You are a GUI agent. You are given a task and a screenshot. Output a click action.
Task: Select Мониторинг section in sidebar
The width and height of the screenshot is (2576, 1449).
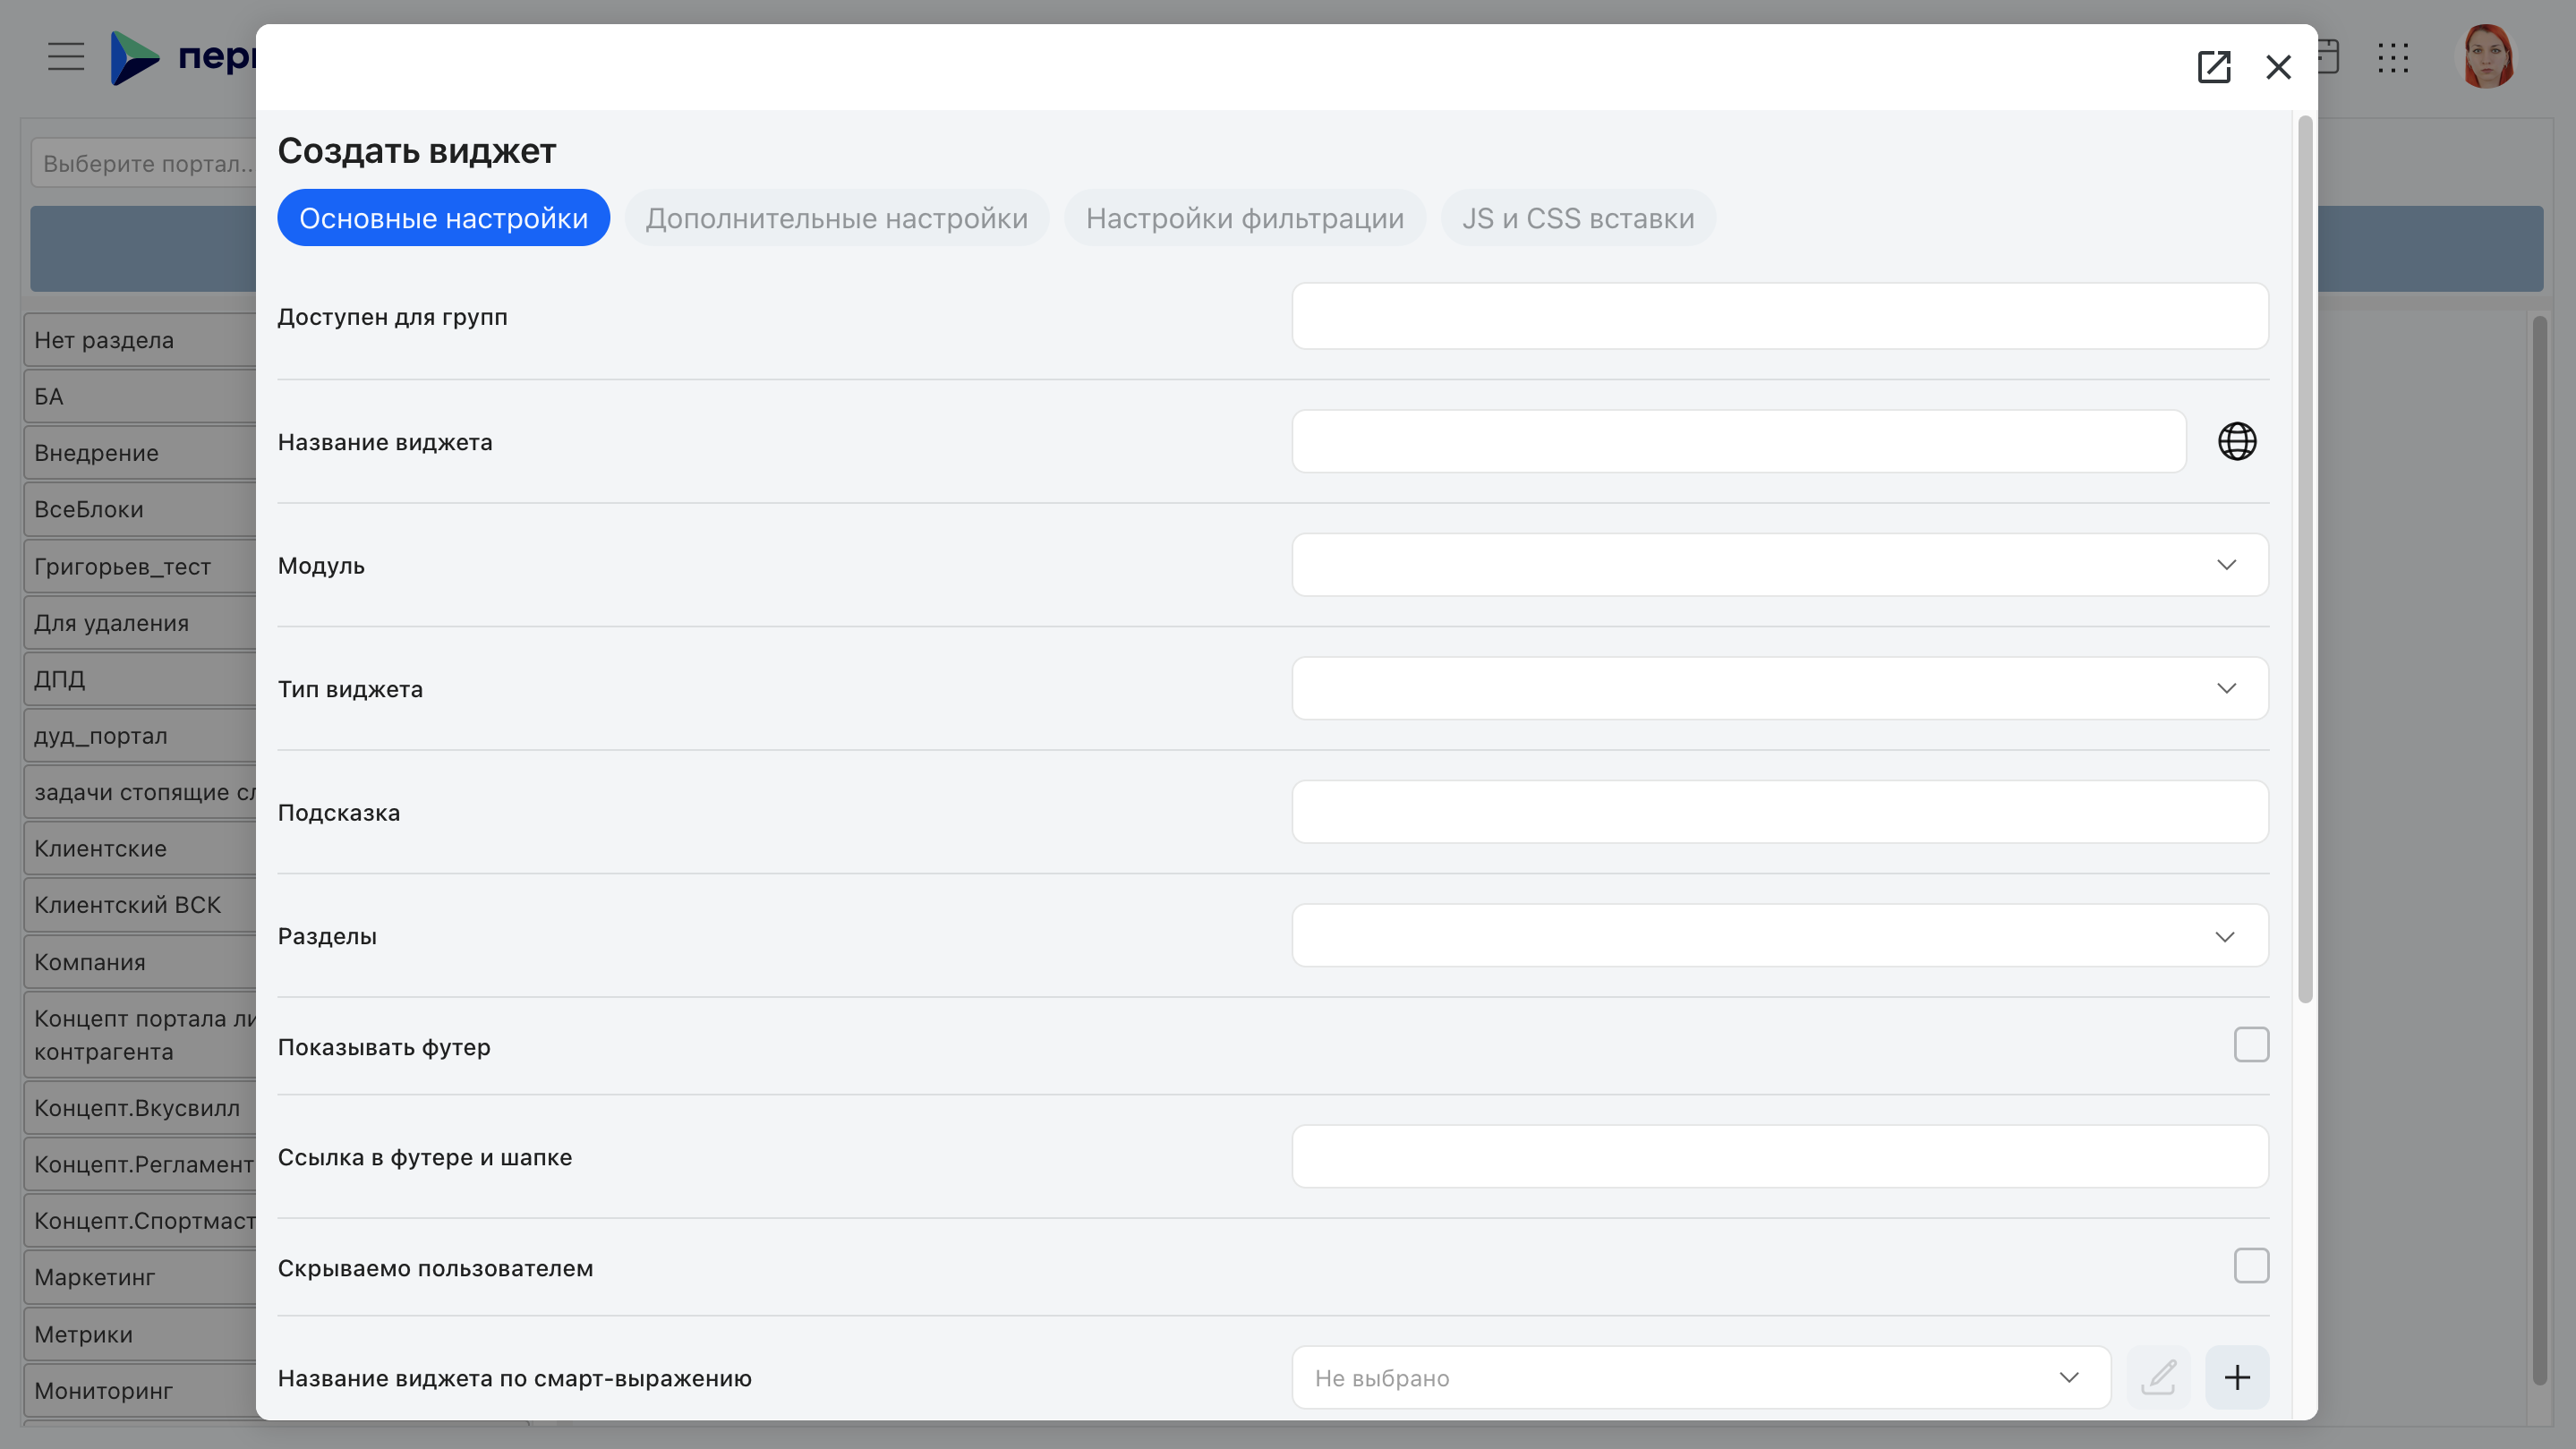[140, 1391]
